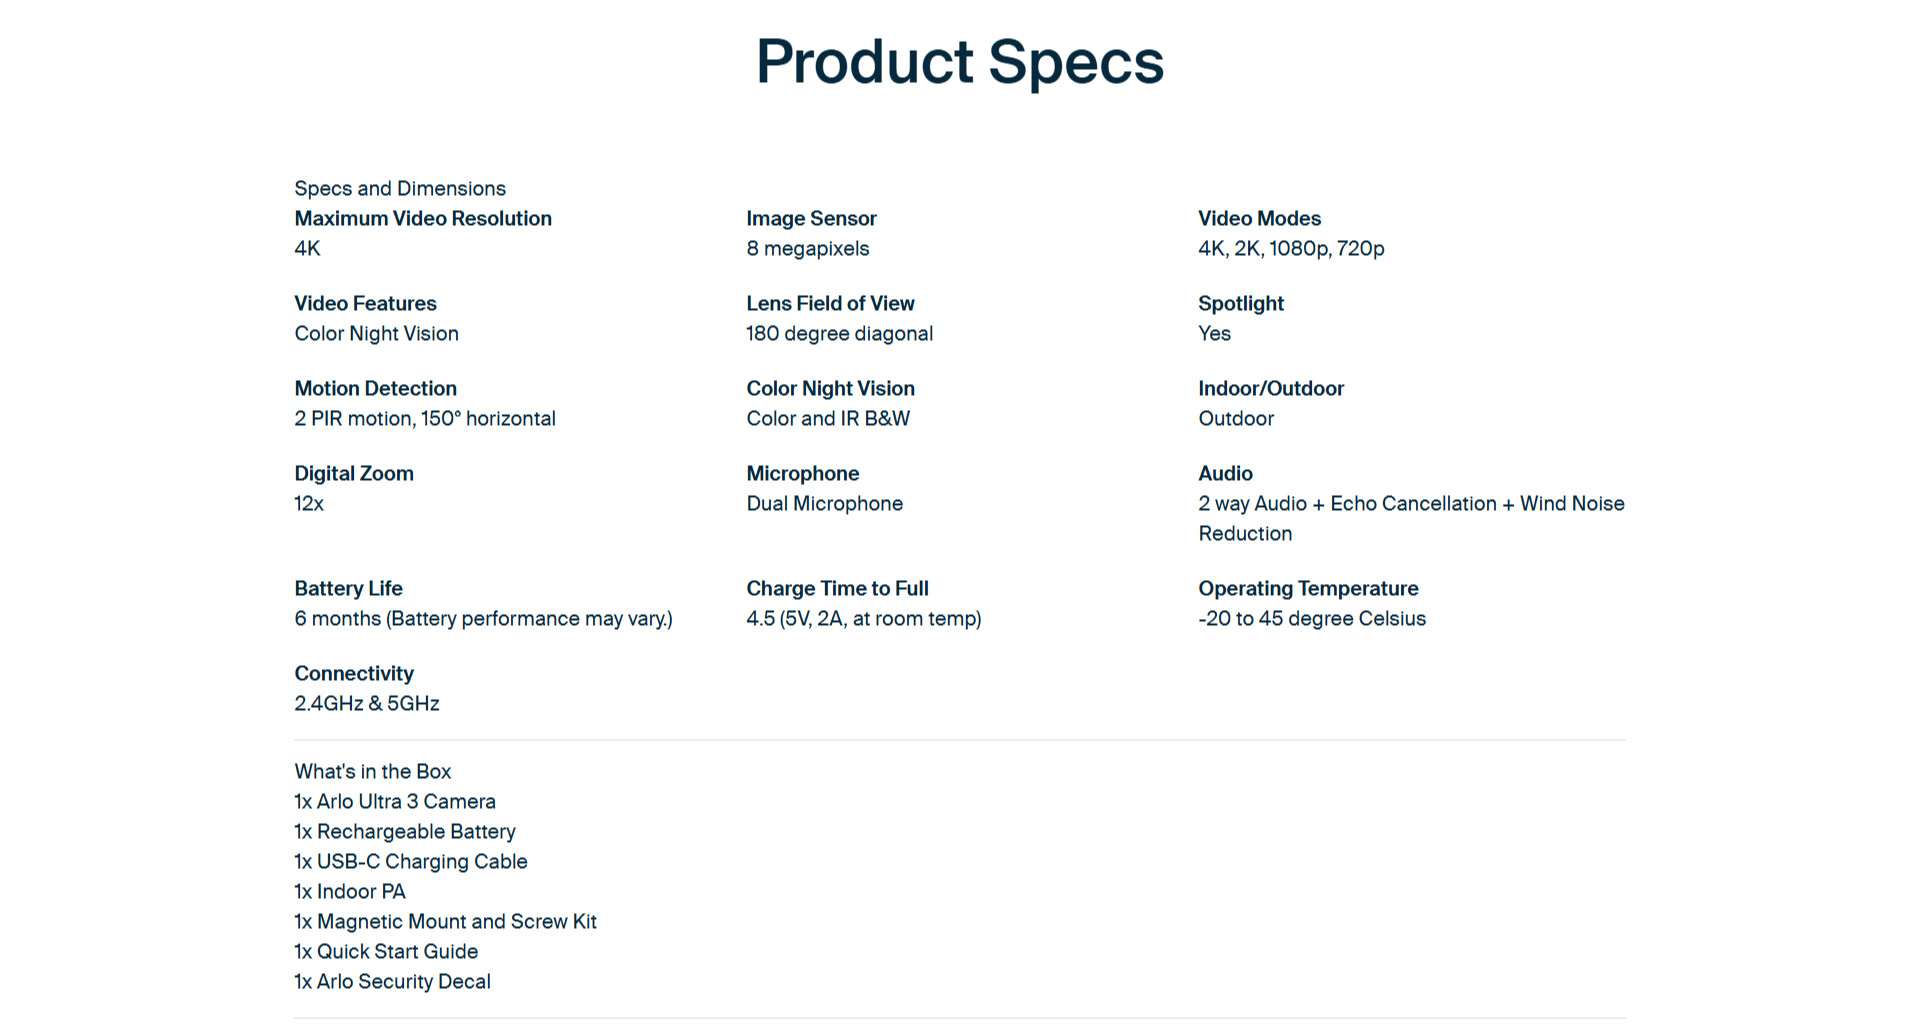1920x1025 pixels.
Task: Click the Dual Microphone value text
Action: pos(824,503)
